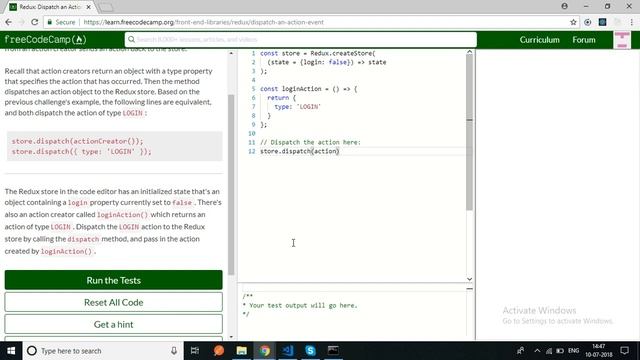Open the Curriculum link
Image resolution: width=640 pixels, height=360 pixels.
(x=539, y=40)
